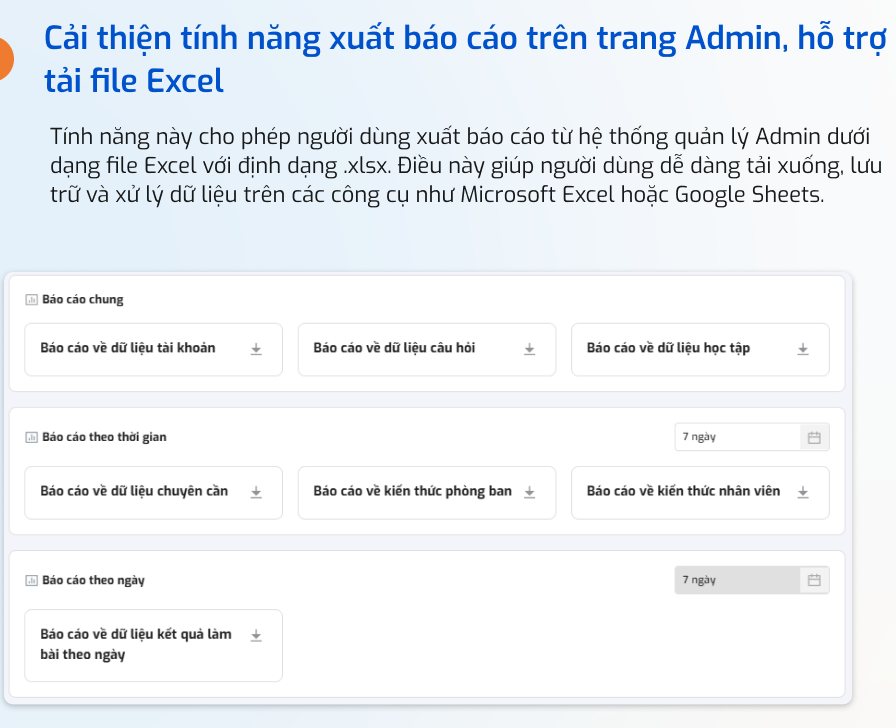This screenshot has width=896, height=728.
Task: Click the page title about Excel export
Action: click(x=465, y=59)
